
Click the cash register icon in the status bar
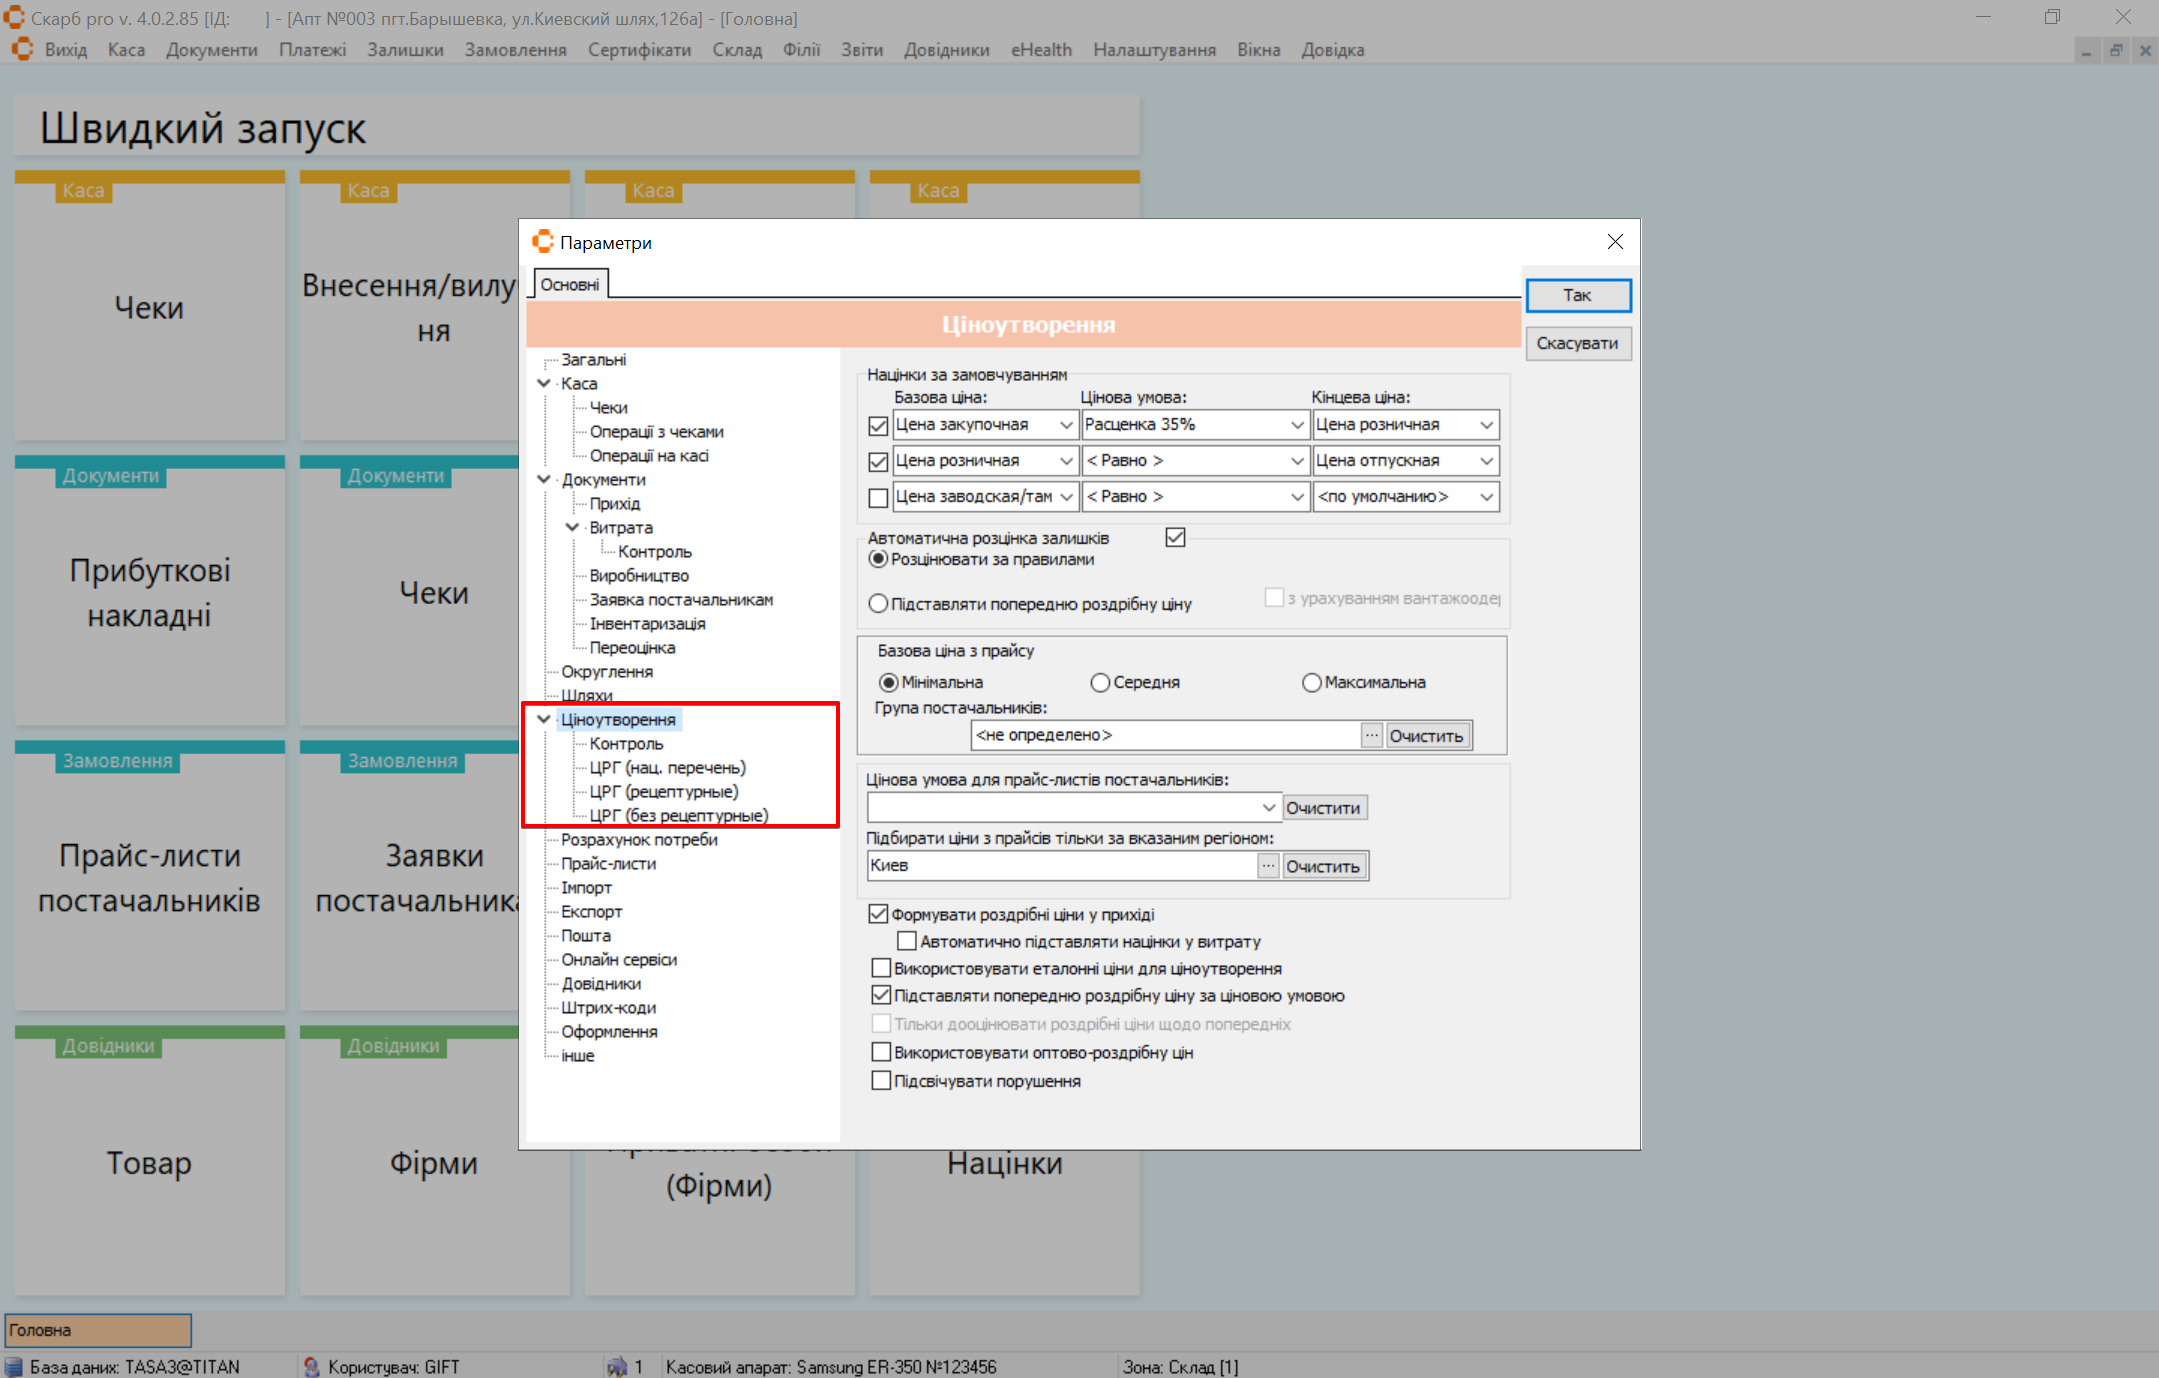[x=617, y=1366]
